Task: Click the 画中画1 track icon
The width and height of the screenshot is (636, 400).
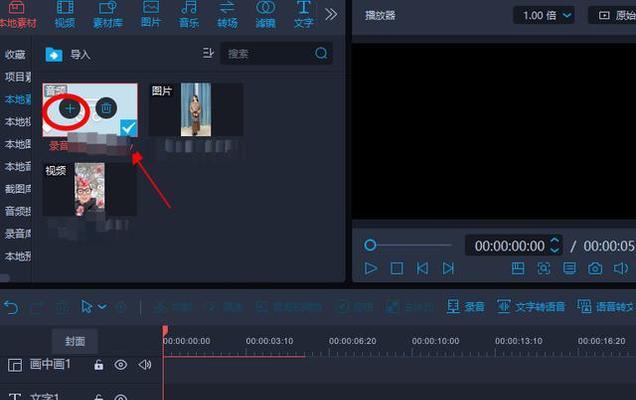Action: (15, 365)
